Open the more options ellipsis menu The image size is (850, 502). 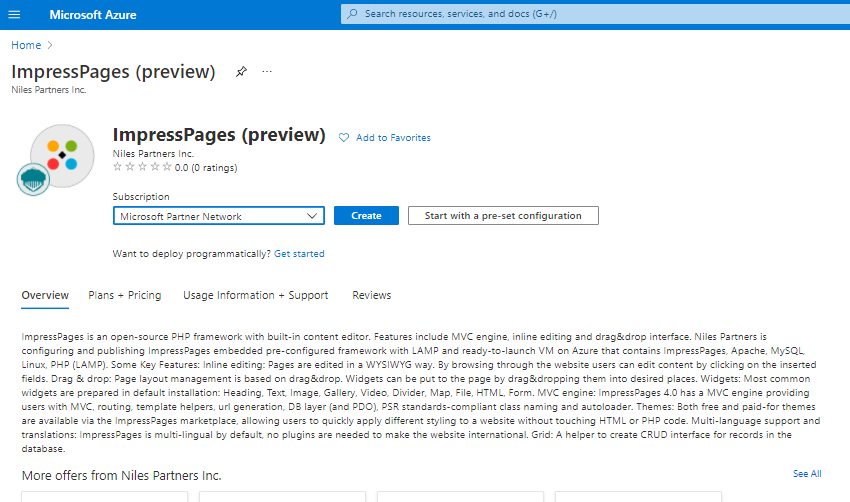(x=267, y=72)
